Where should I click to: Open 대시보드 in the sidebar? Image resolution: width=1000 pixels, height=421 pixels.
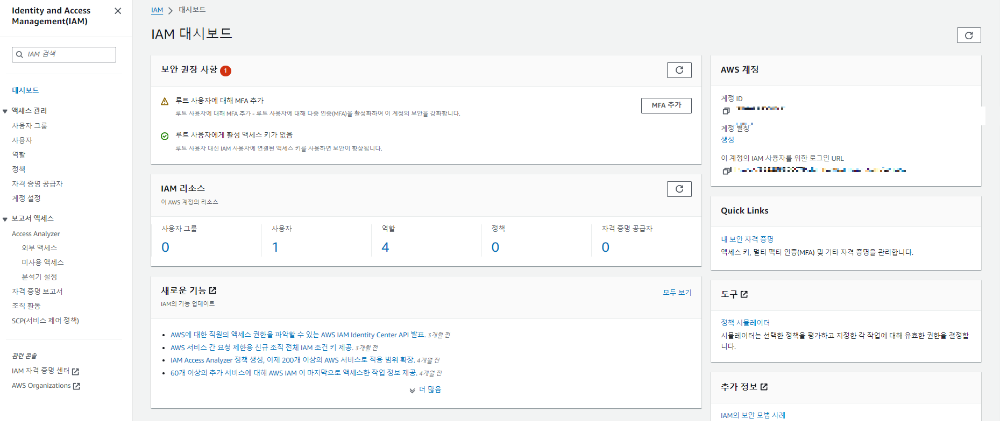(x=26, y=90)
